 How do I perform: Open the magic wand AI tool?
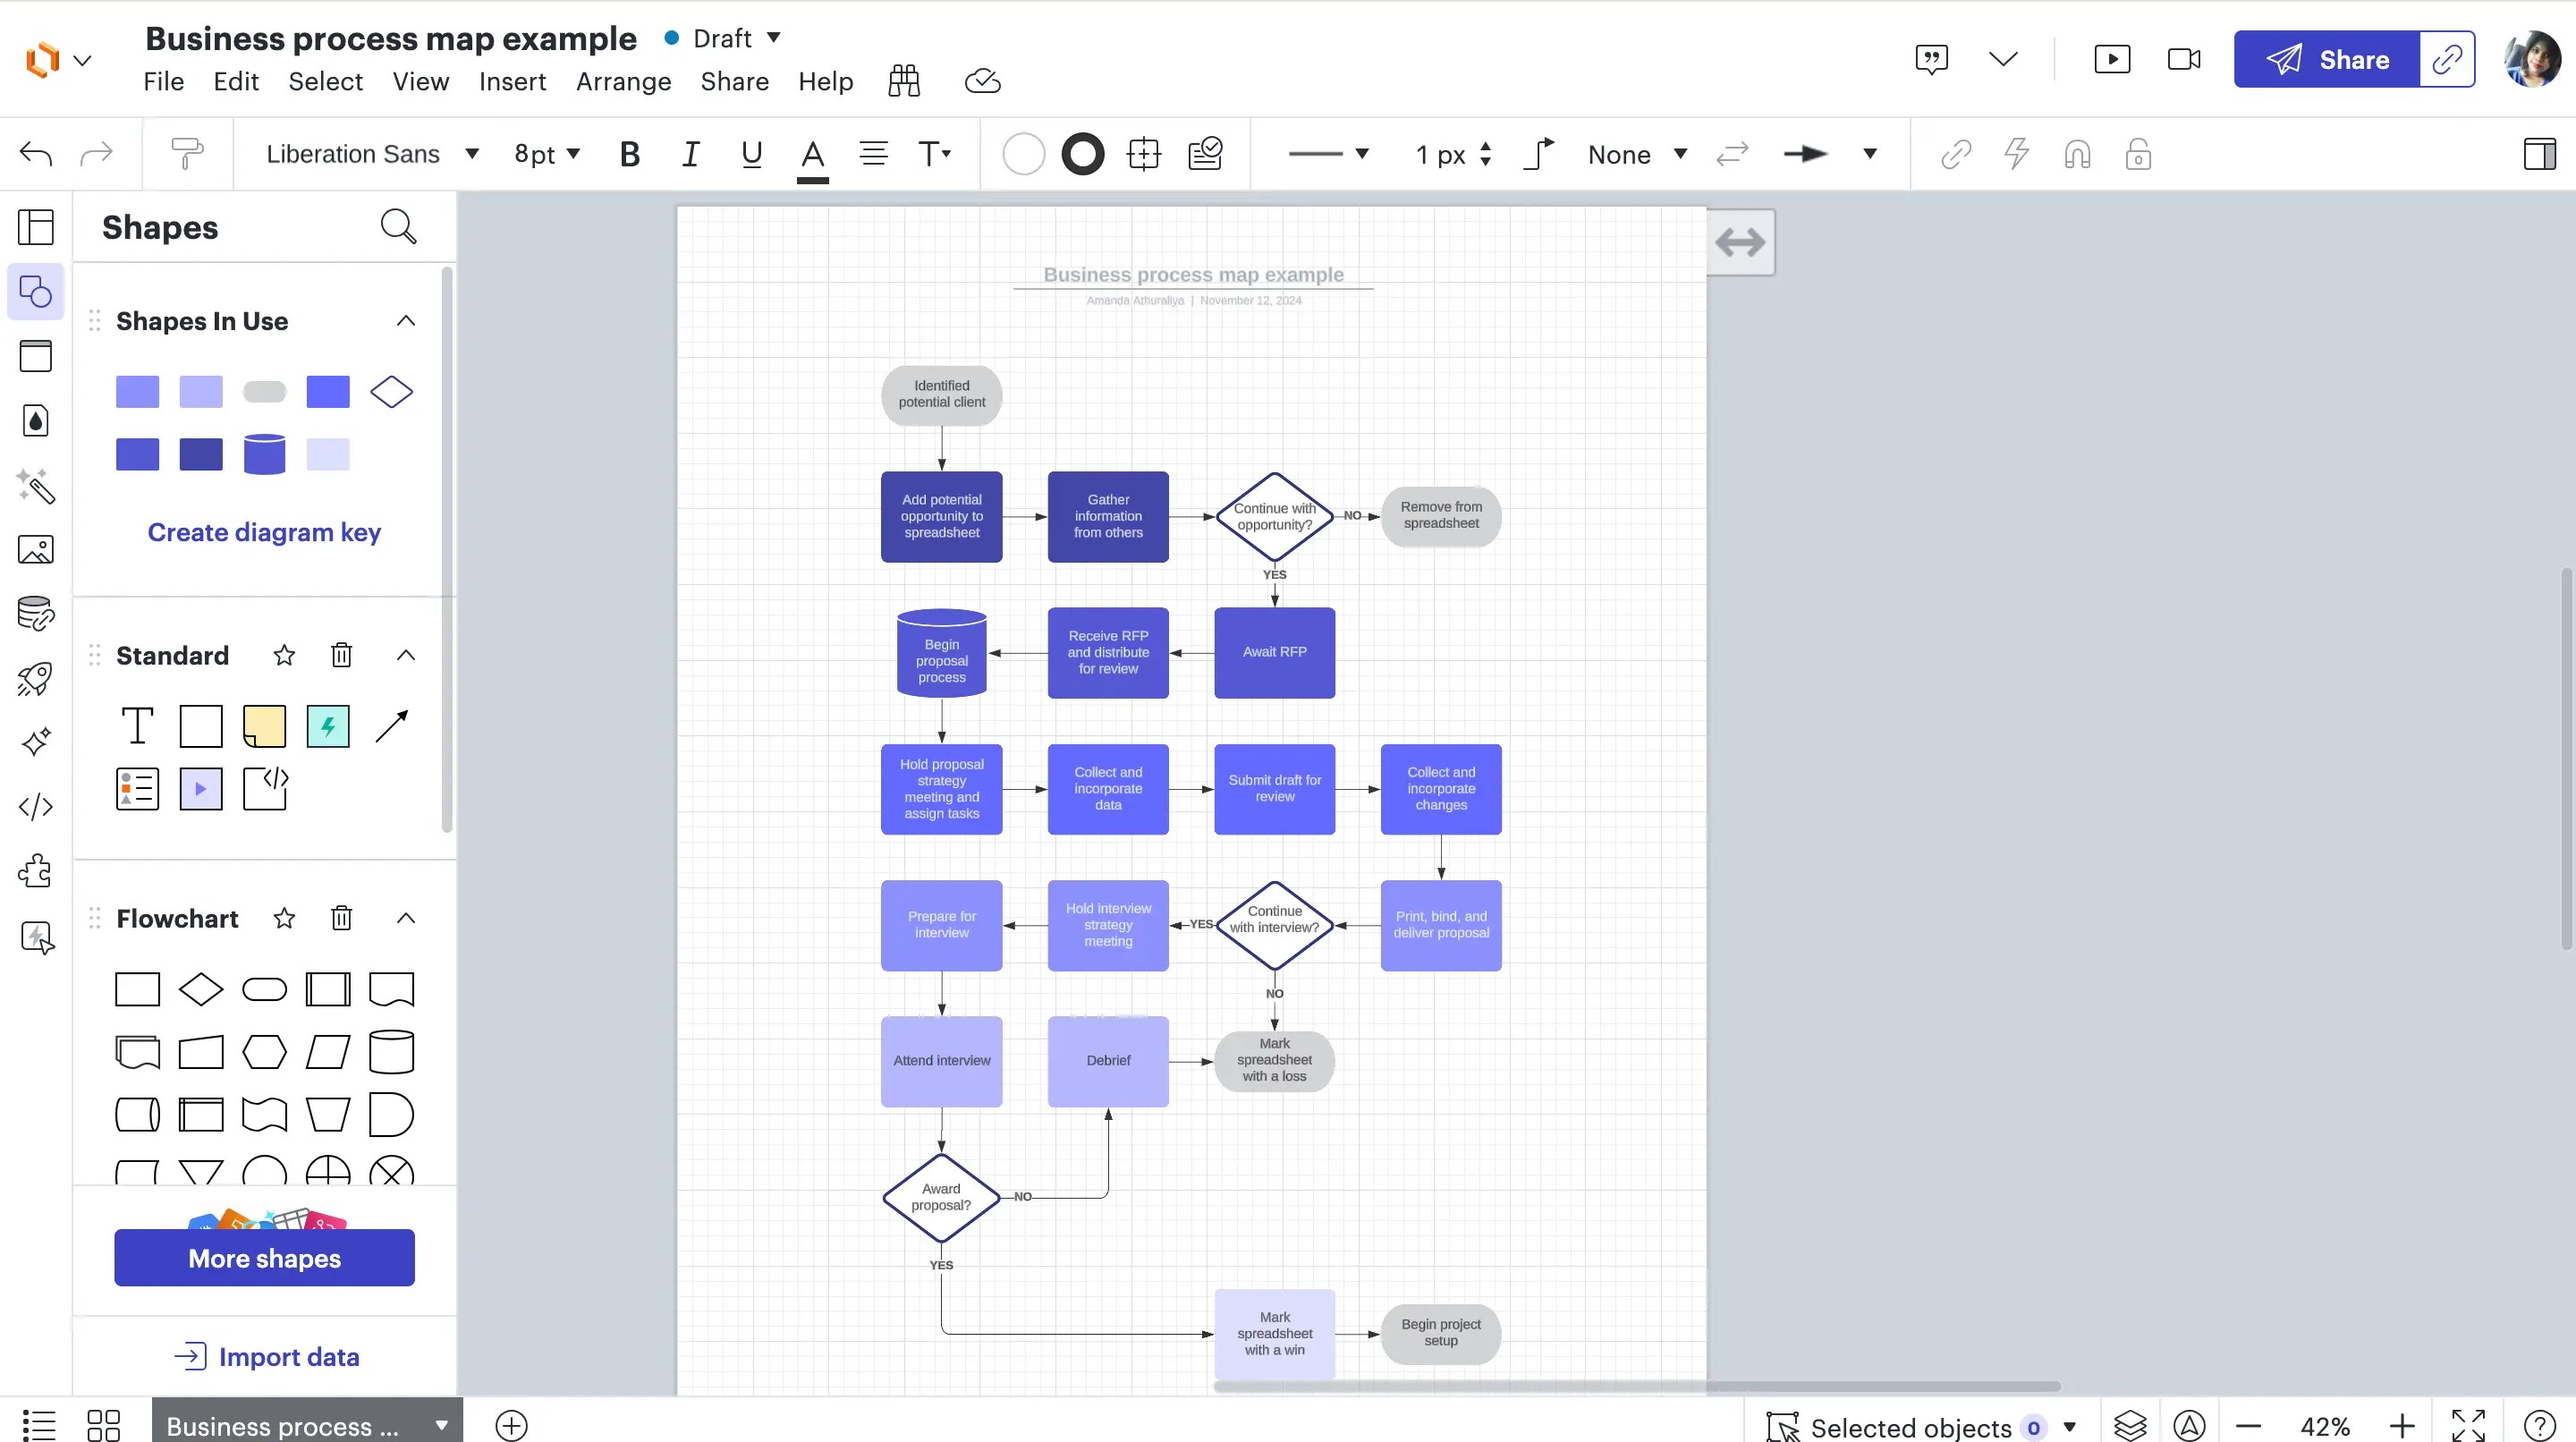click(x=35, y=488)
